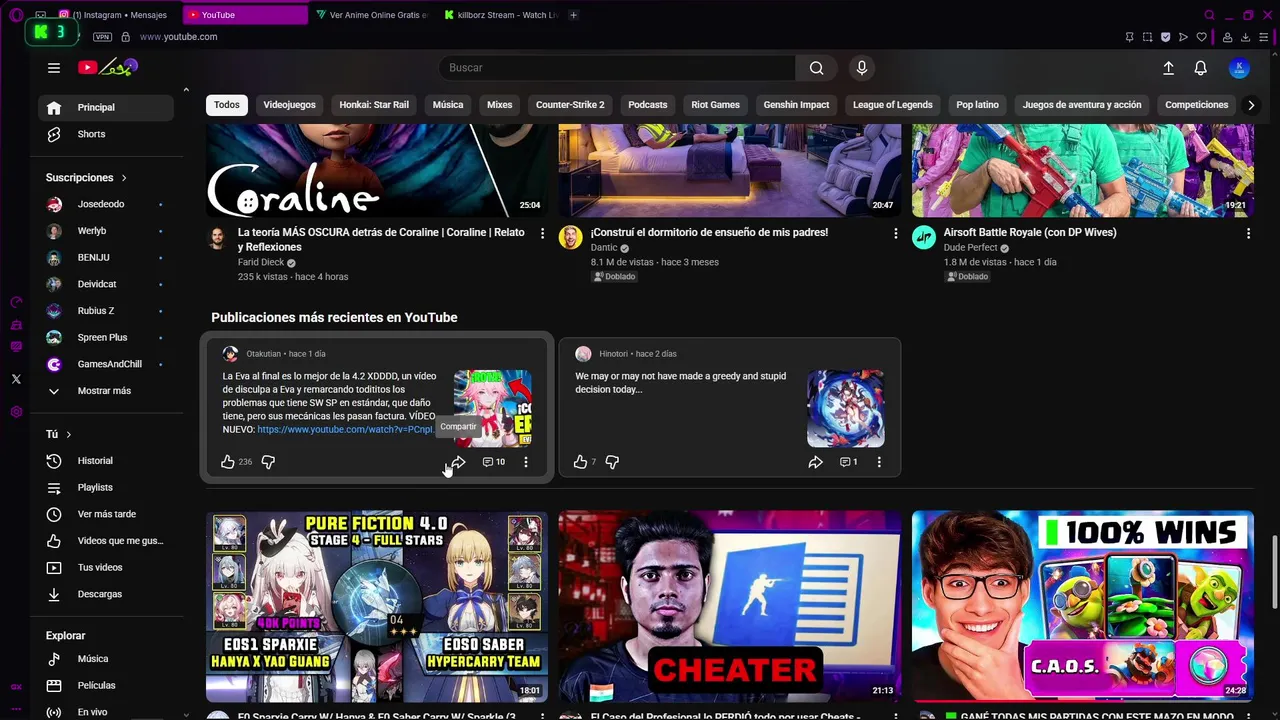Screen dimensions: 1280x720
Task: Dislike the Otakutian post
Action: click(x=268, y=462)
